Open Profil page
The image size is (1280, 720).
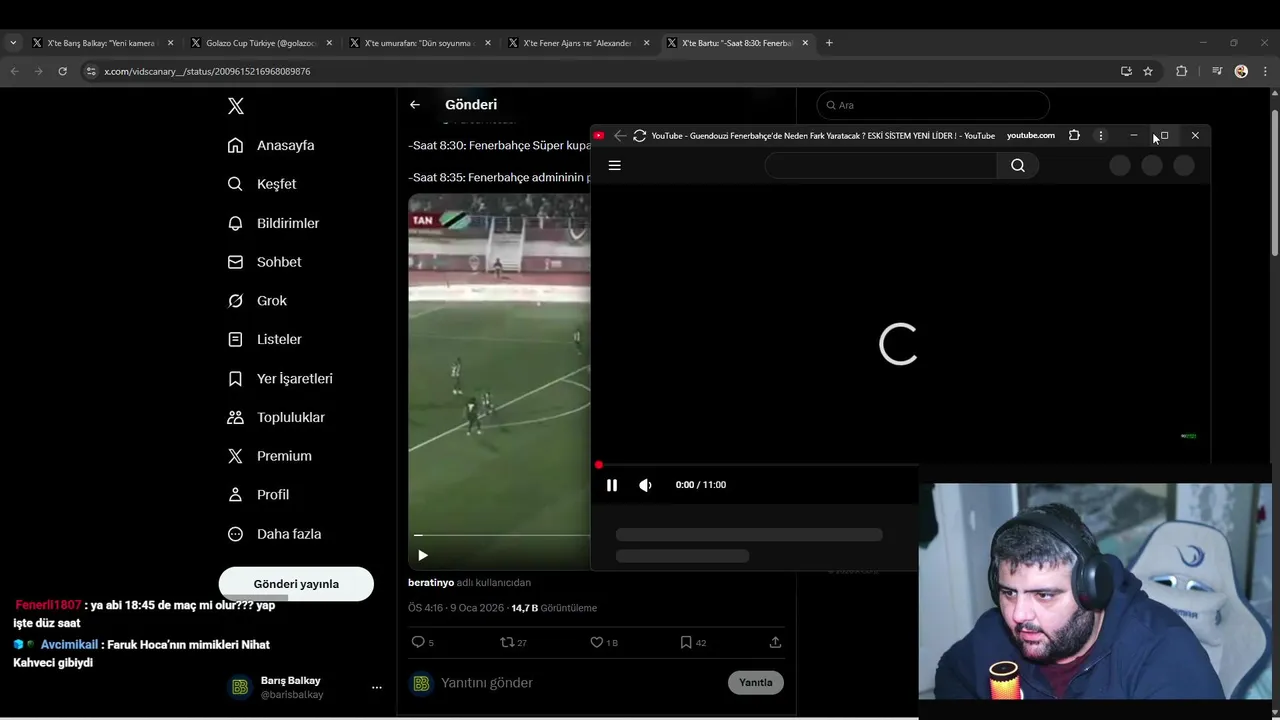(x=258, y=495)
